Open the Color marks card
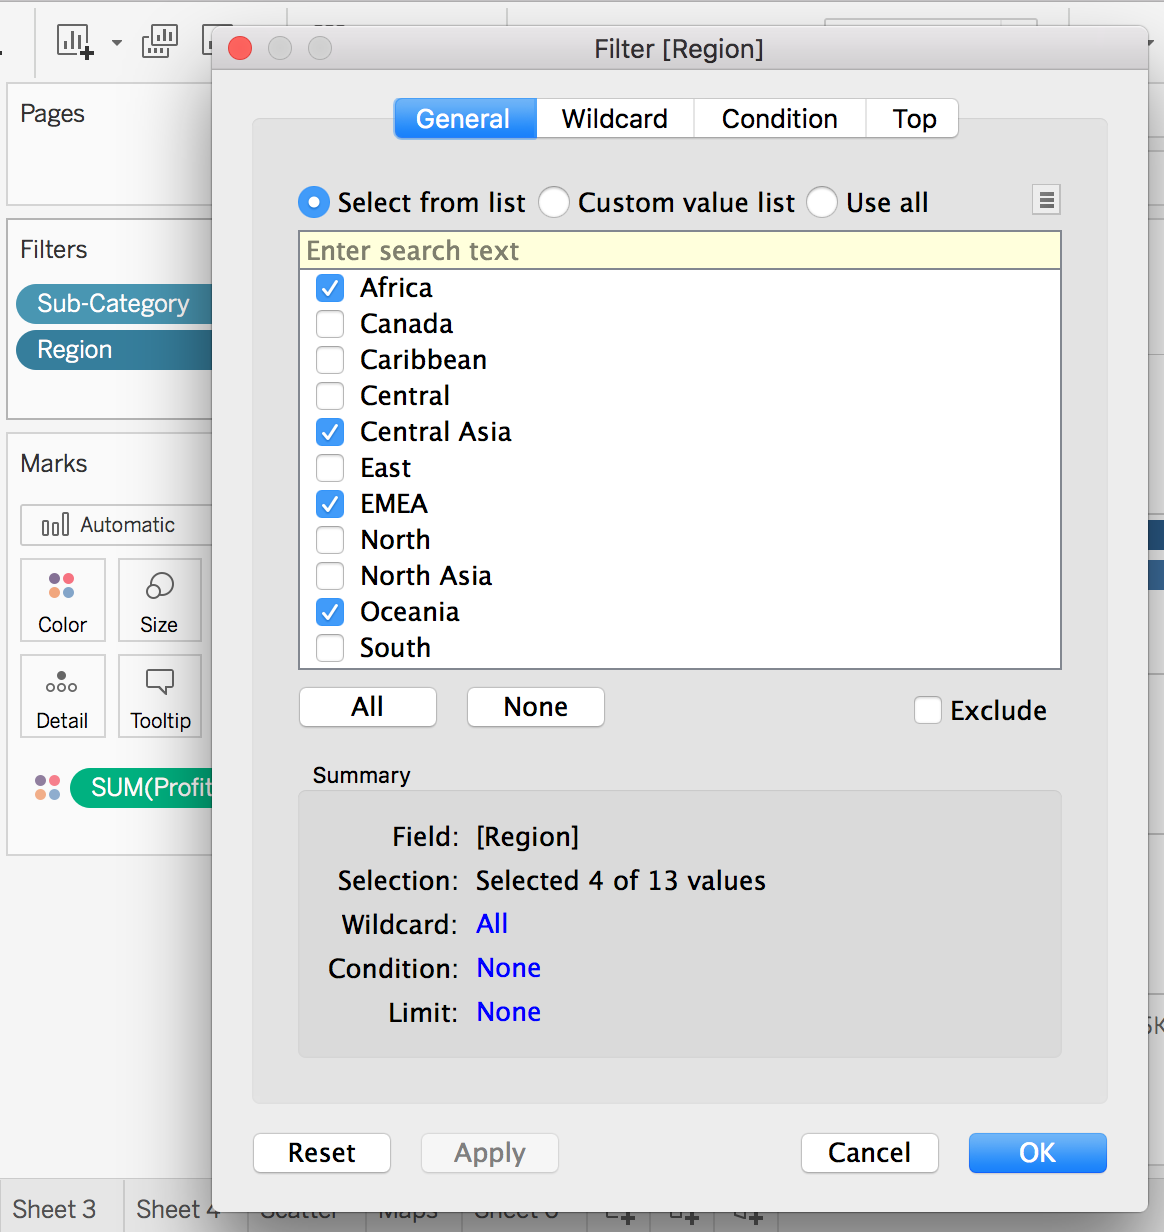The height and width of the screenshot is (1232, 1164). point(62,600)
